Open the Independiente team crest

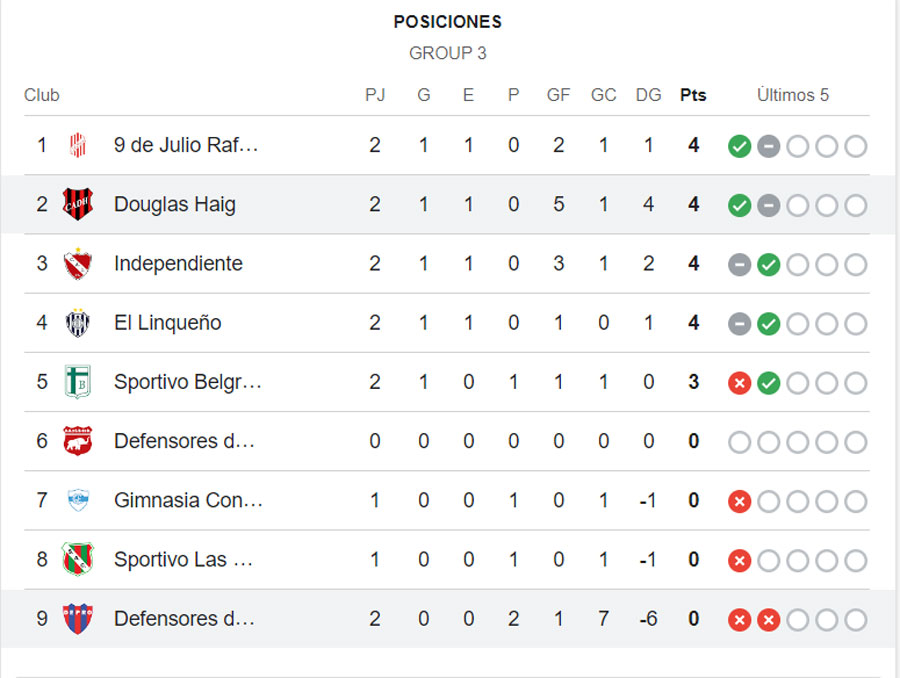point(77,264)
